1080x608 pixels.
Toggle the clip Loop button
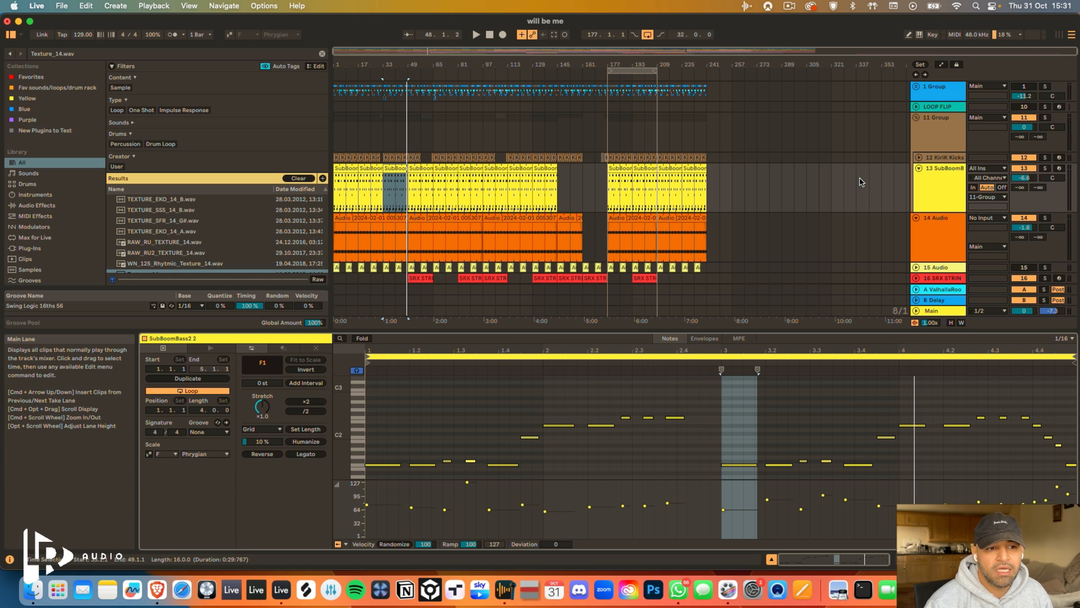pos(187,391)
